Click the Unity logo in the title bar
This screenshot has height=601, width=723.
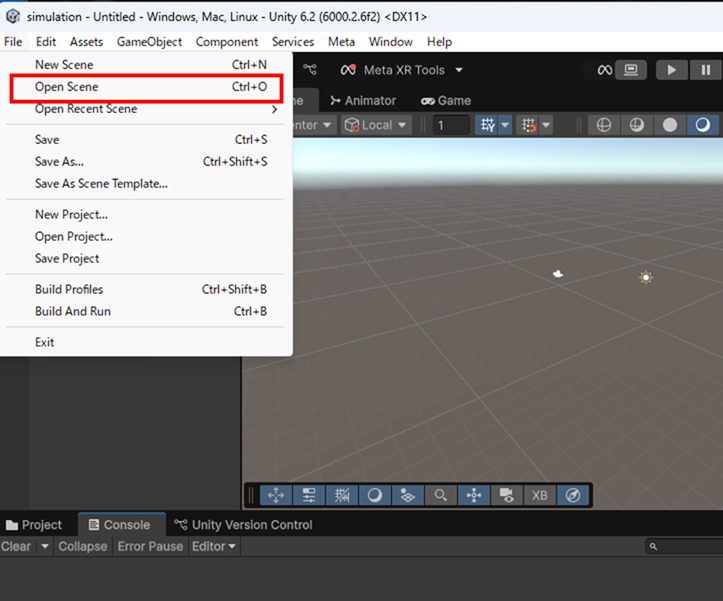(13, 17)
